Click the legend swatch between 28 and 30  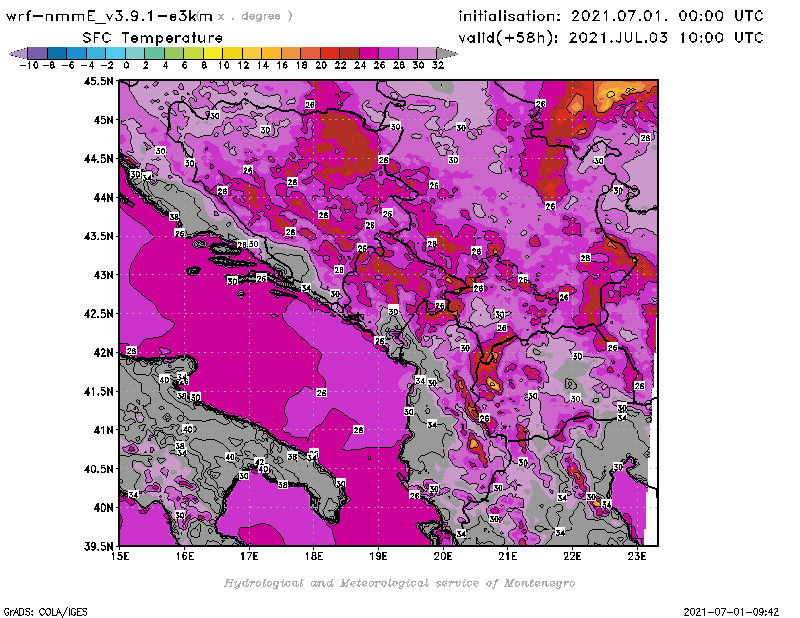pos(407,53)
